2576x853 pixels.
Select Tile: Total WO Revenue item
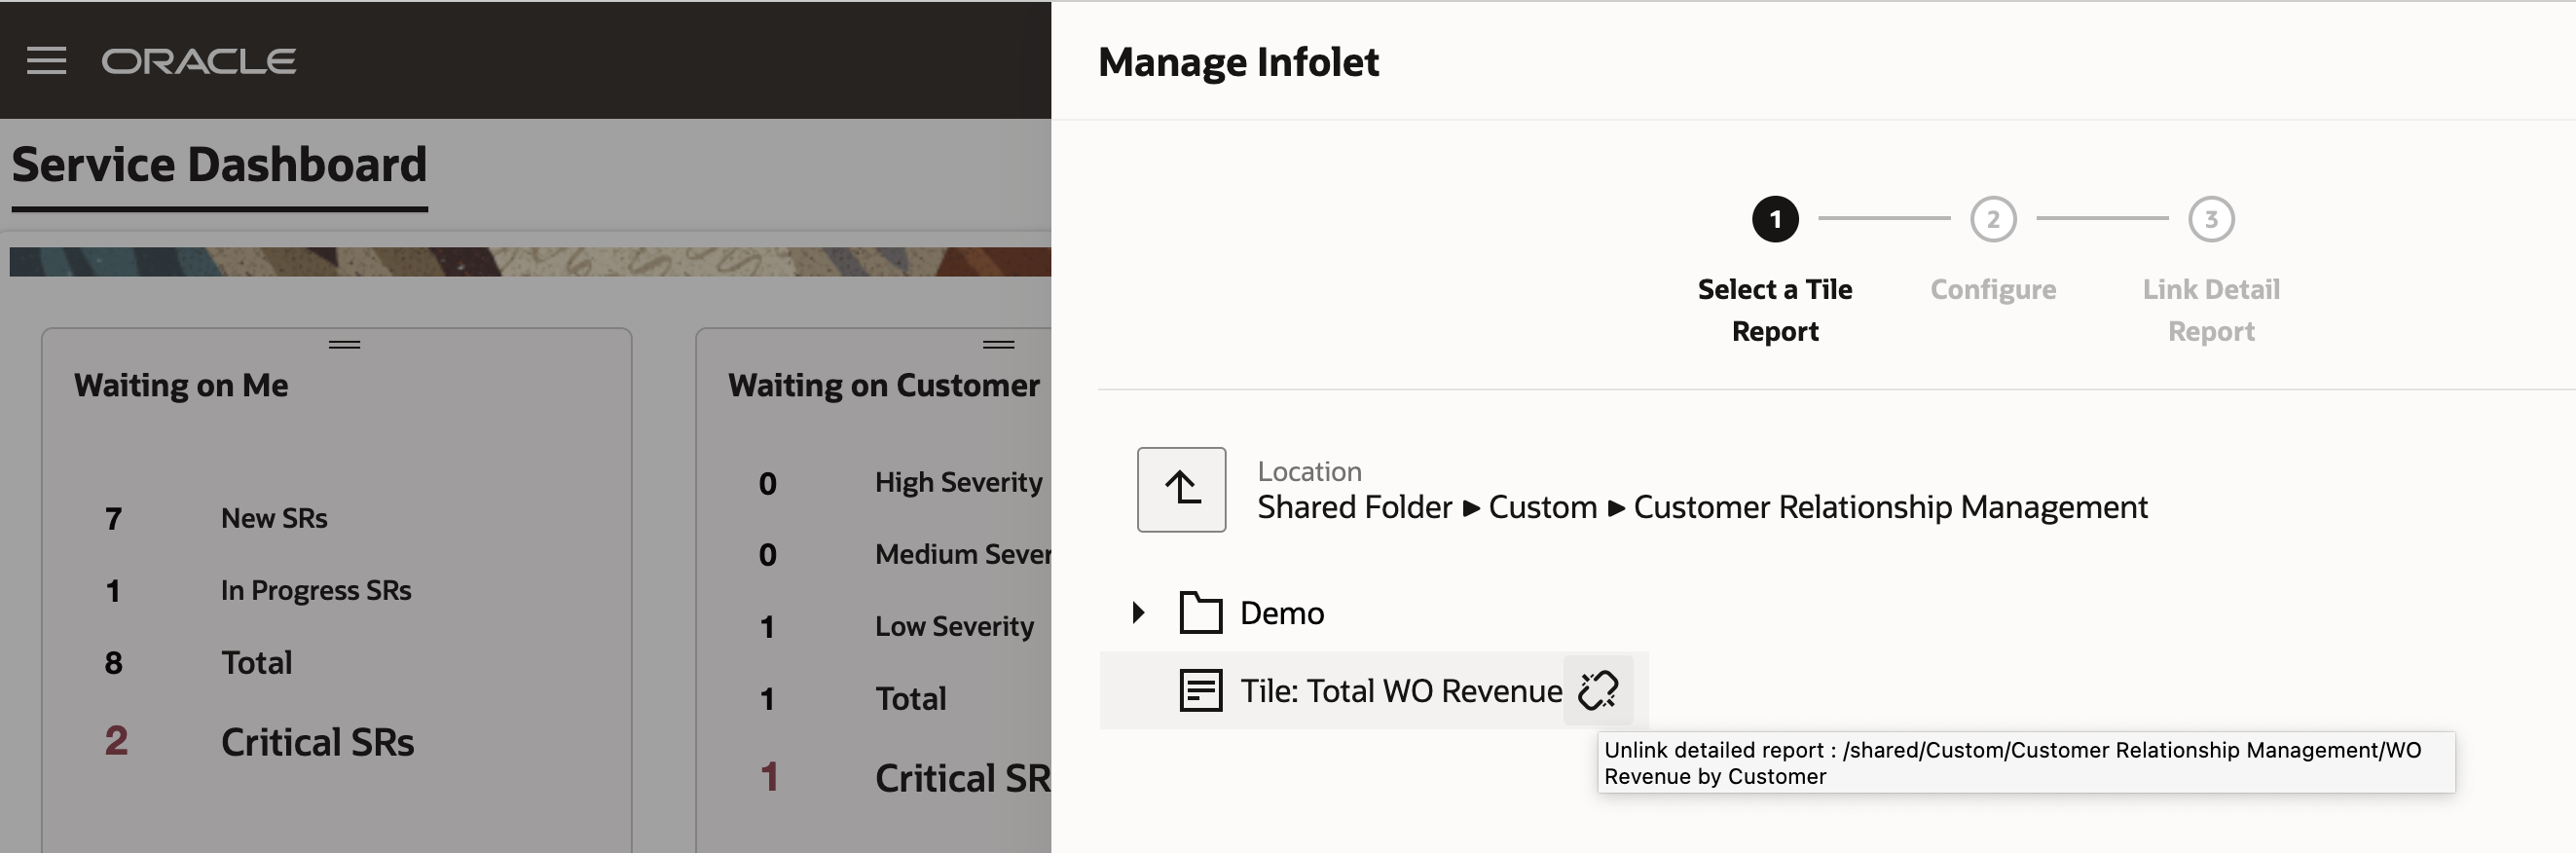(x=1400, y=691)
